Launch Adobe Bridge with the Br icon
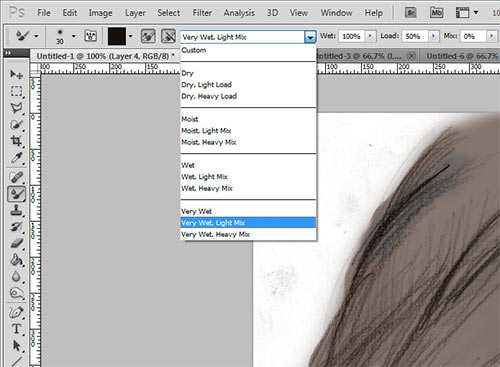Viewport: 500px width, 367px height. [411, 13]
